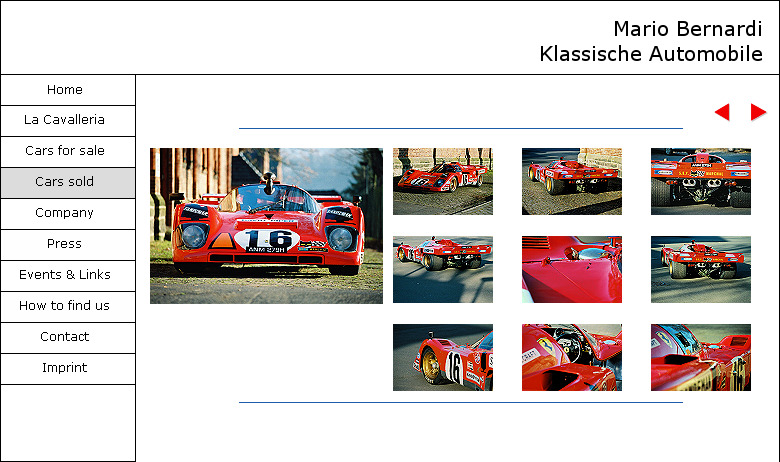Open second-row right thumbnail of rear view in shadow
Screen dimensions: 780x462
coord(700,269)
